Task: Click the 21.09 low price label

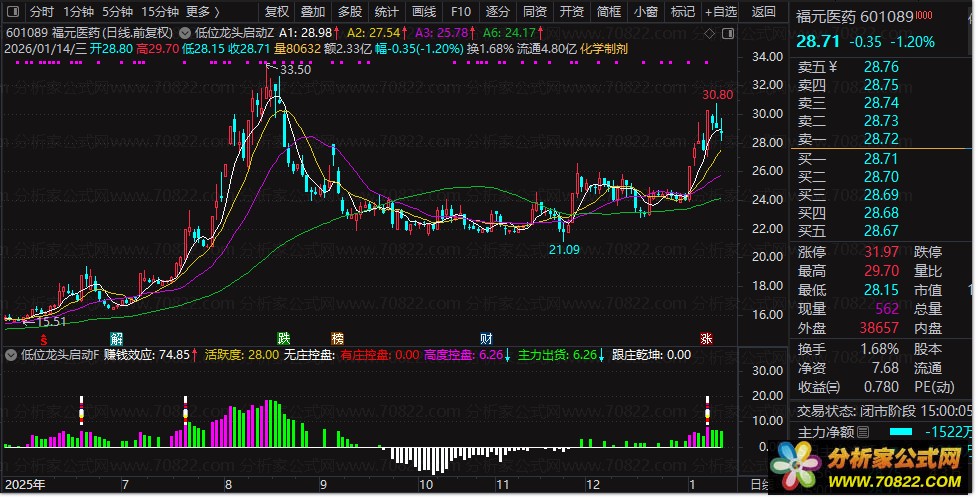Action: click(x=564, y=250)
